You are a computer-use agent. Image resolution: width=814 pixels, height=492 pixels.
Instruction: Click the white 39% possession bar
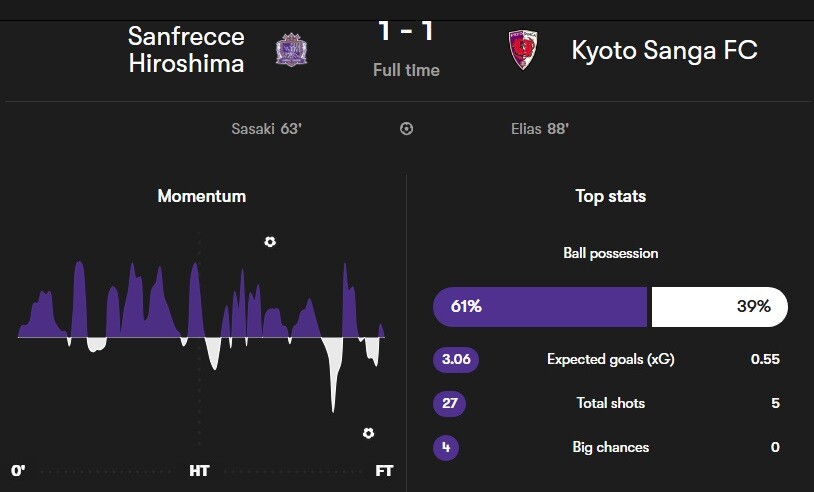tap(719, 307)
